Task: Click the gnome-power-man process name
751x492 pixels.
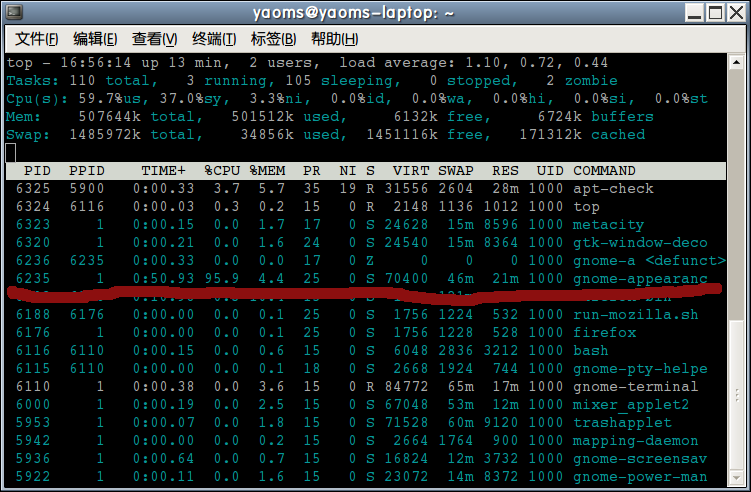Action: click(640, 477)
